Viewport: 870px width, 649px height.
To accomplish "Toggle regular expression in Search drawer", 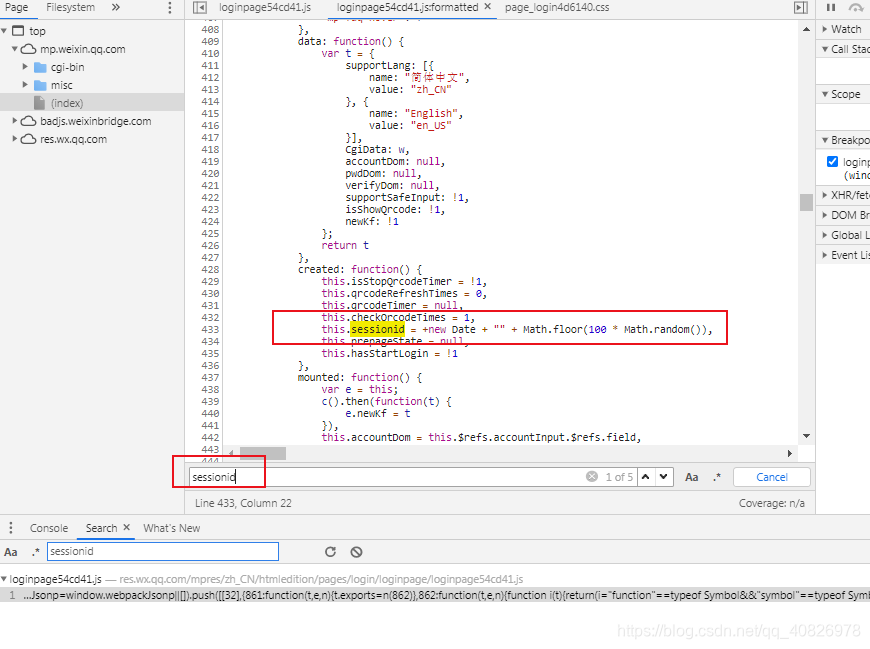I will pos(36,552).
